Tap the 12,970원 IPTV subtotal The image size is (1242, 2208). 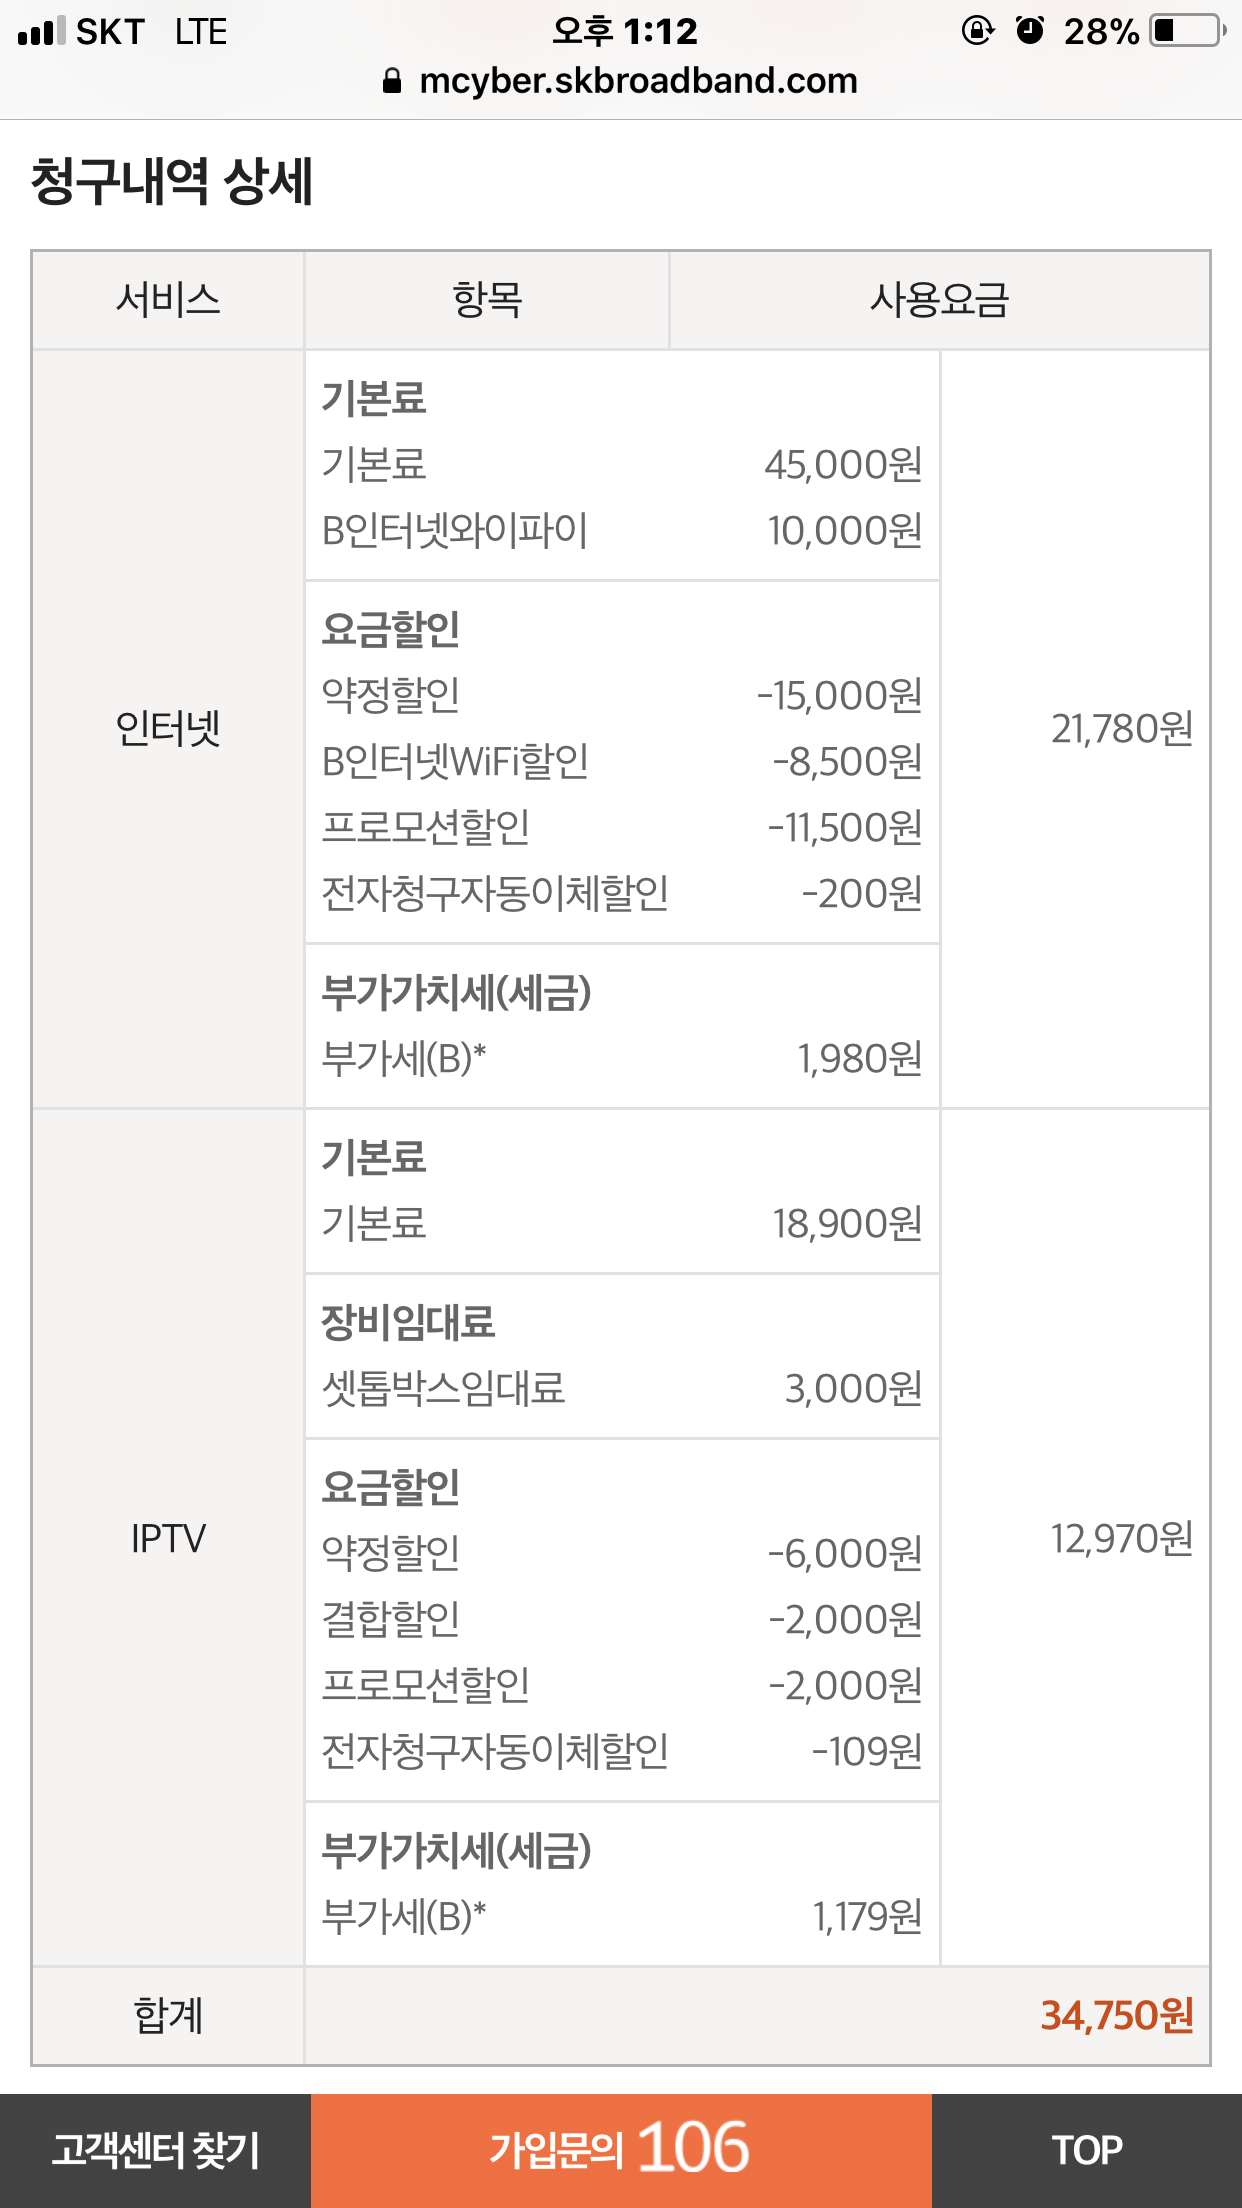[x=1121, y=1538]
